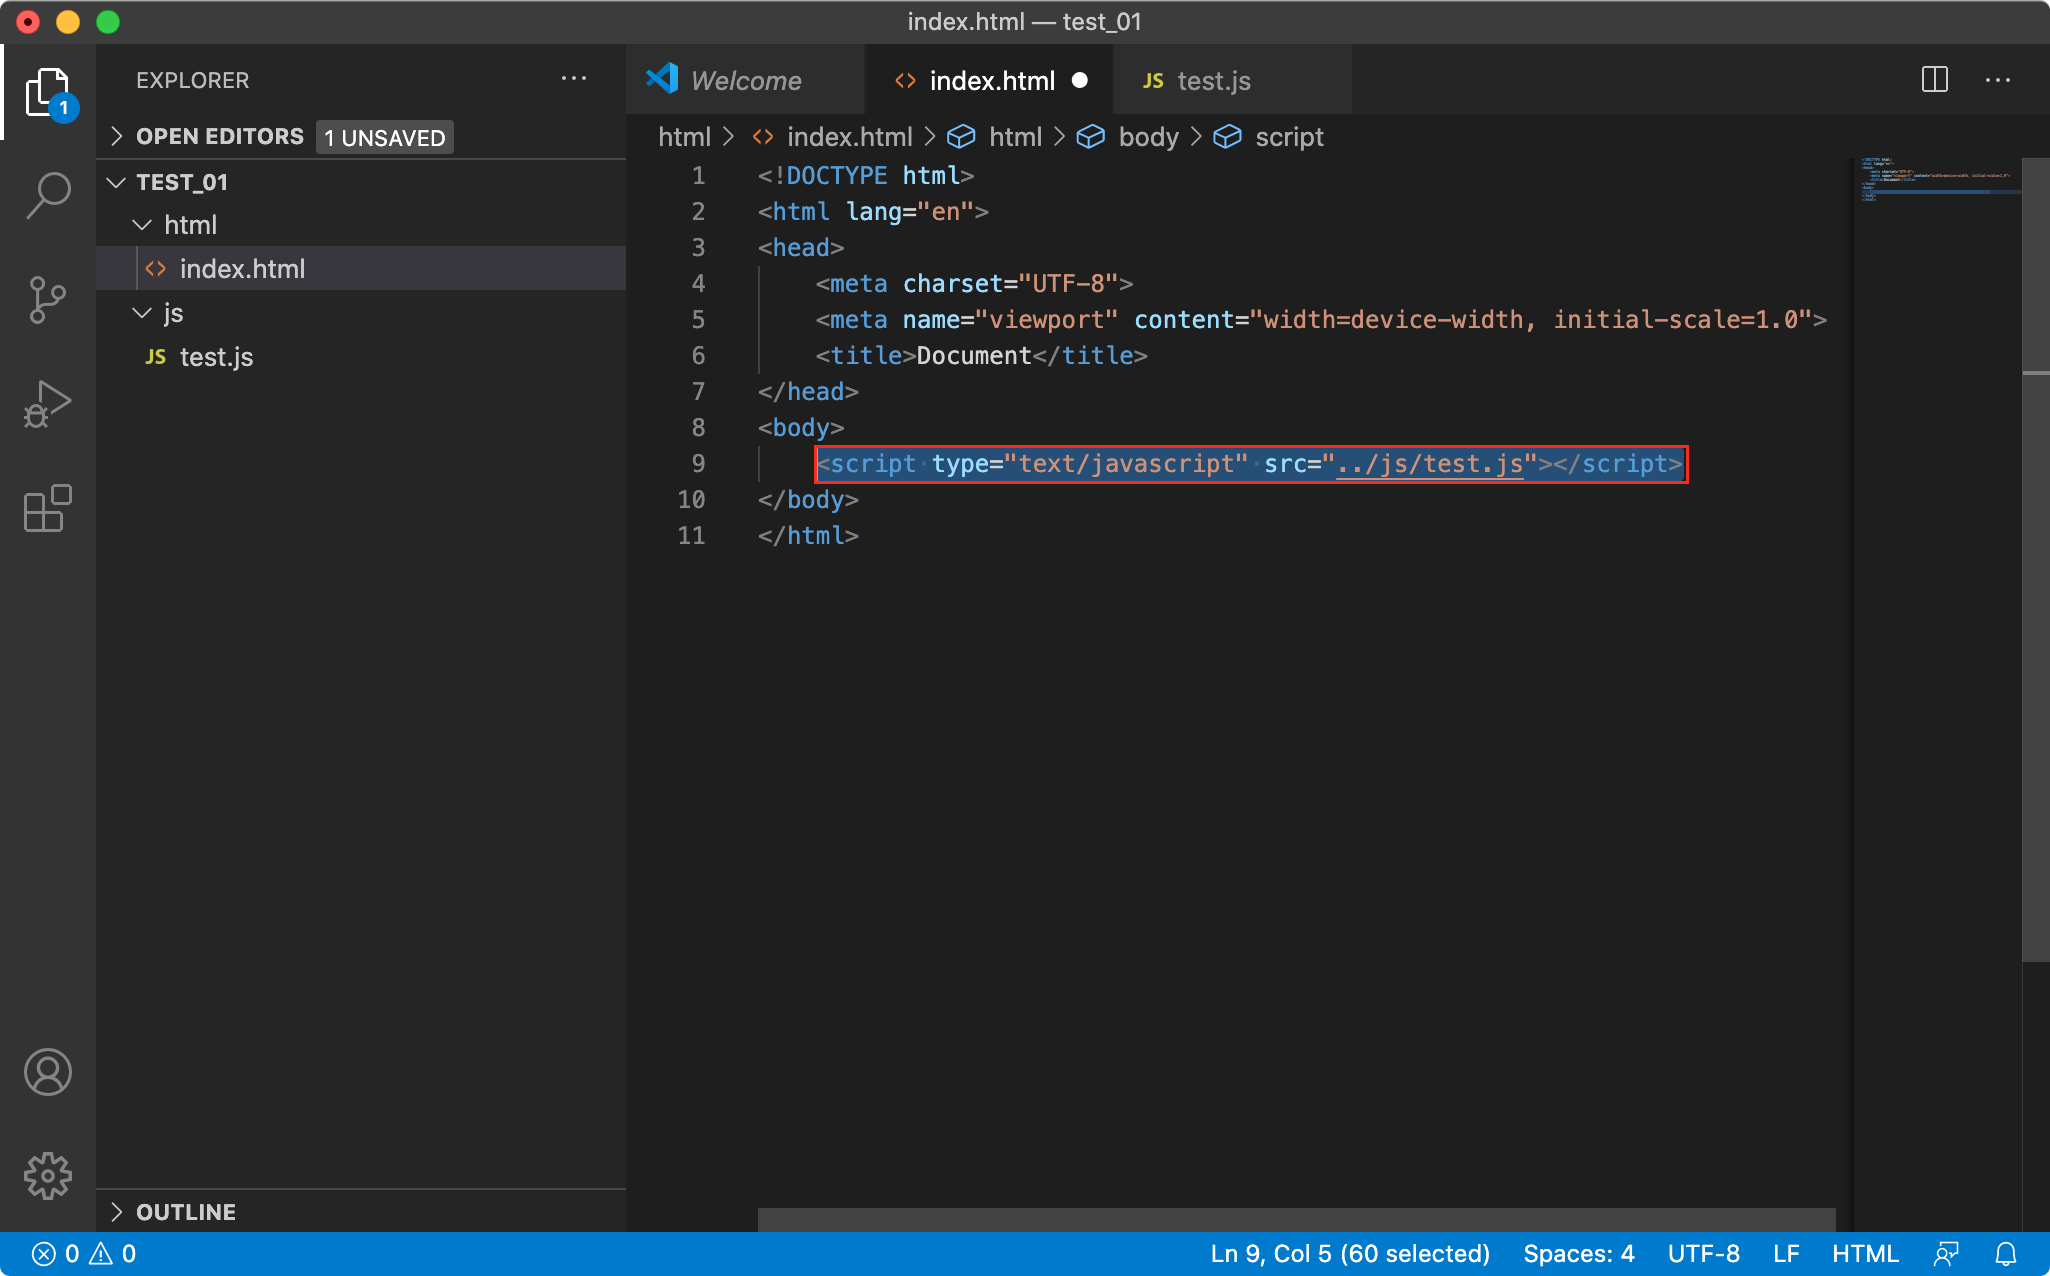Switch to the Welcome tab
The height and width of the screenshot is (1276, 2050).
(745, 81)
